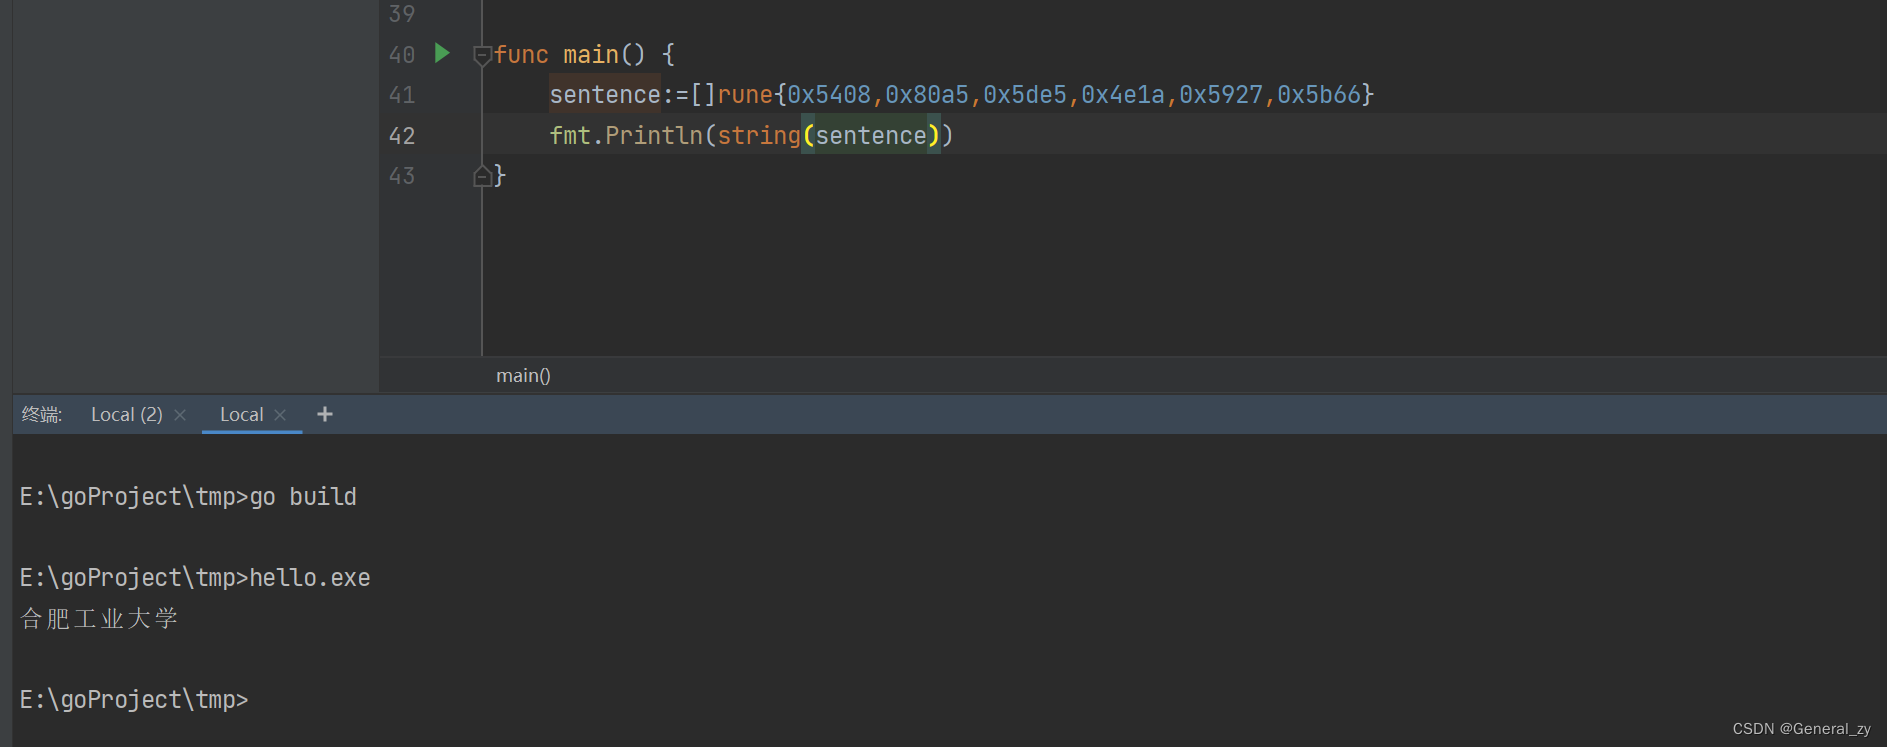This screenshot has height=747, width=1887.
Task: Click hex value 0x5b66 in code
Action: [1319, 95]
